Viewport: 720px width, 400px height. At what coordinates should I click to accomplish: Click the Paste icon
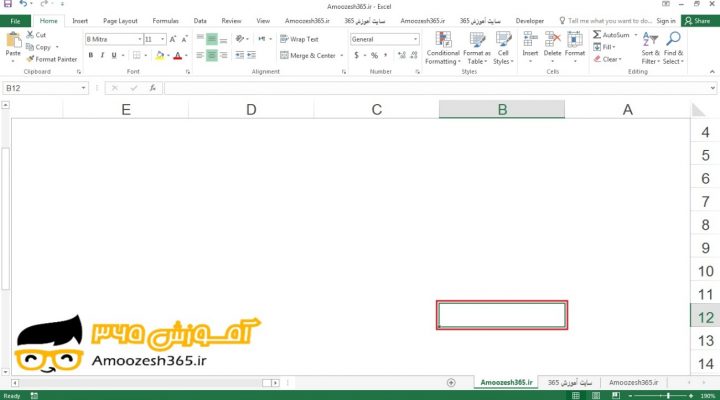click(13, 40)
